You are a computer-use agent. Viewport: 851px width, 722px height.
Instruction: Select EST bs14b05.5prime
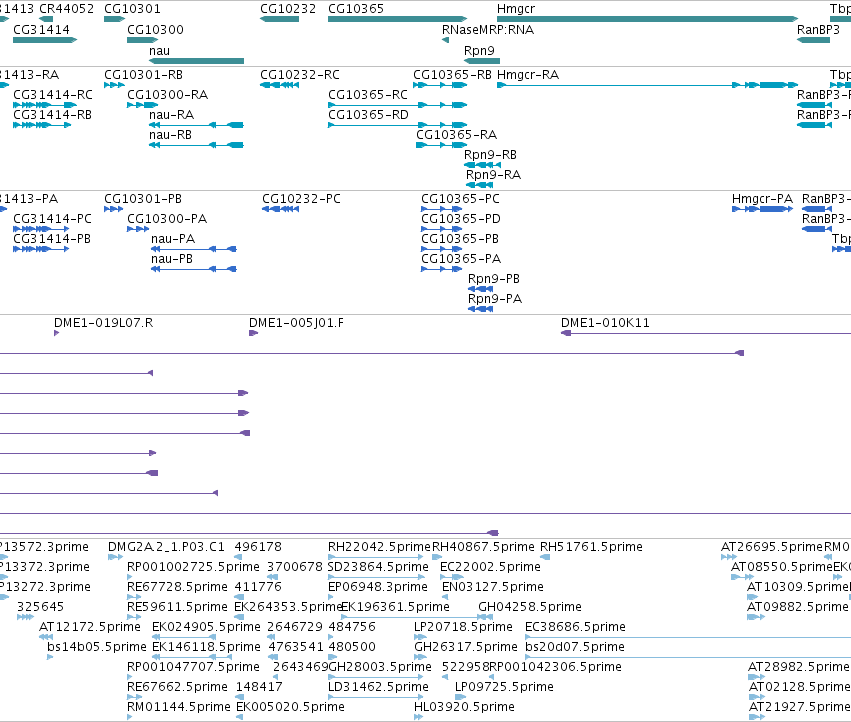[97, 647]
